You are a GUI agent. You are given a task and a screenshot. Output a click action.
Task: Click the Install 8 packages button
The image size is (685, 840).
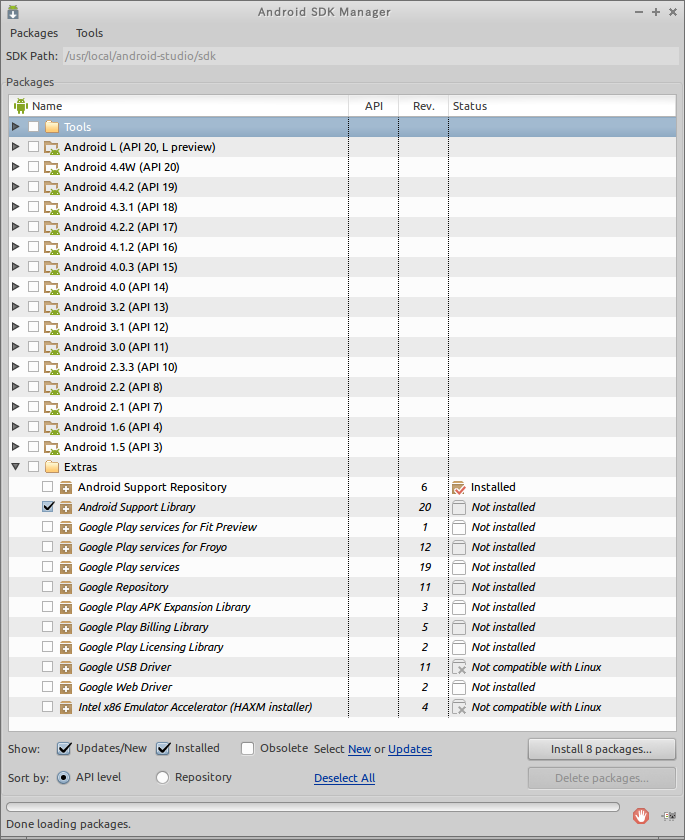601,749
